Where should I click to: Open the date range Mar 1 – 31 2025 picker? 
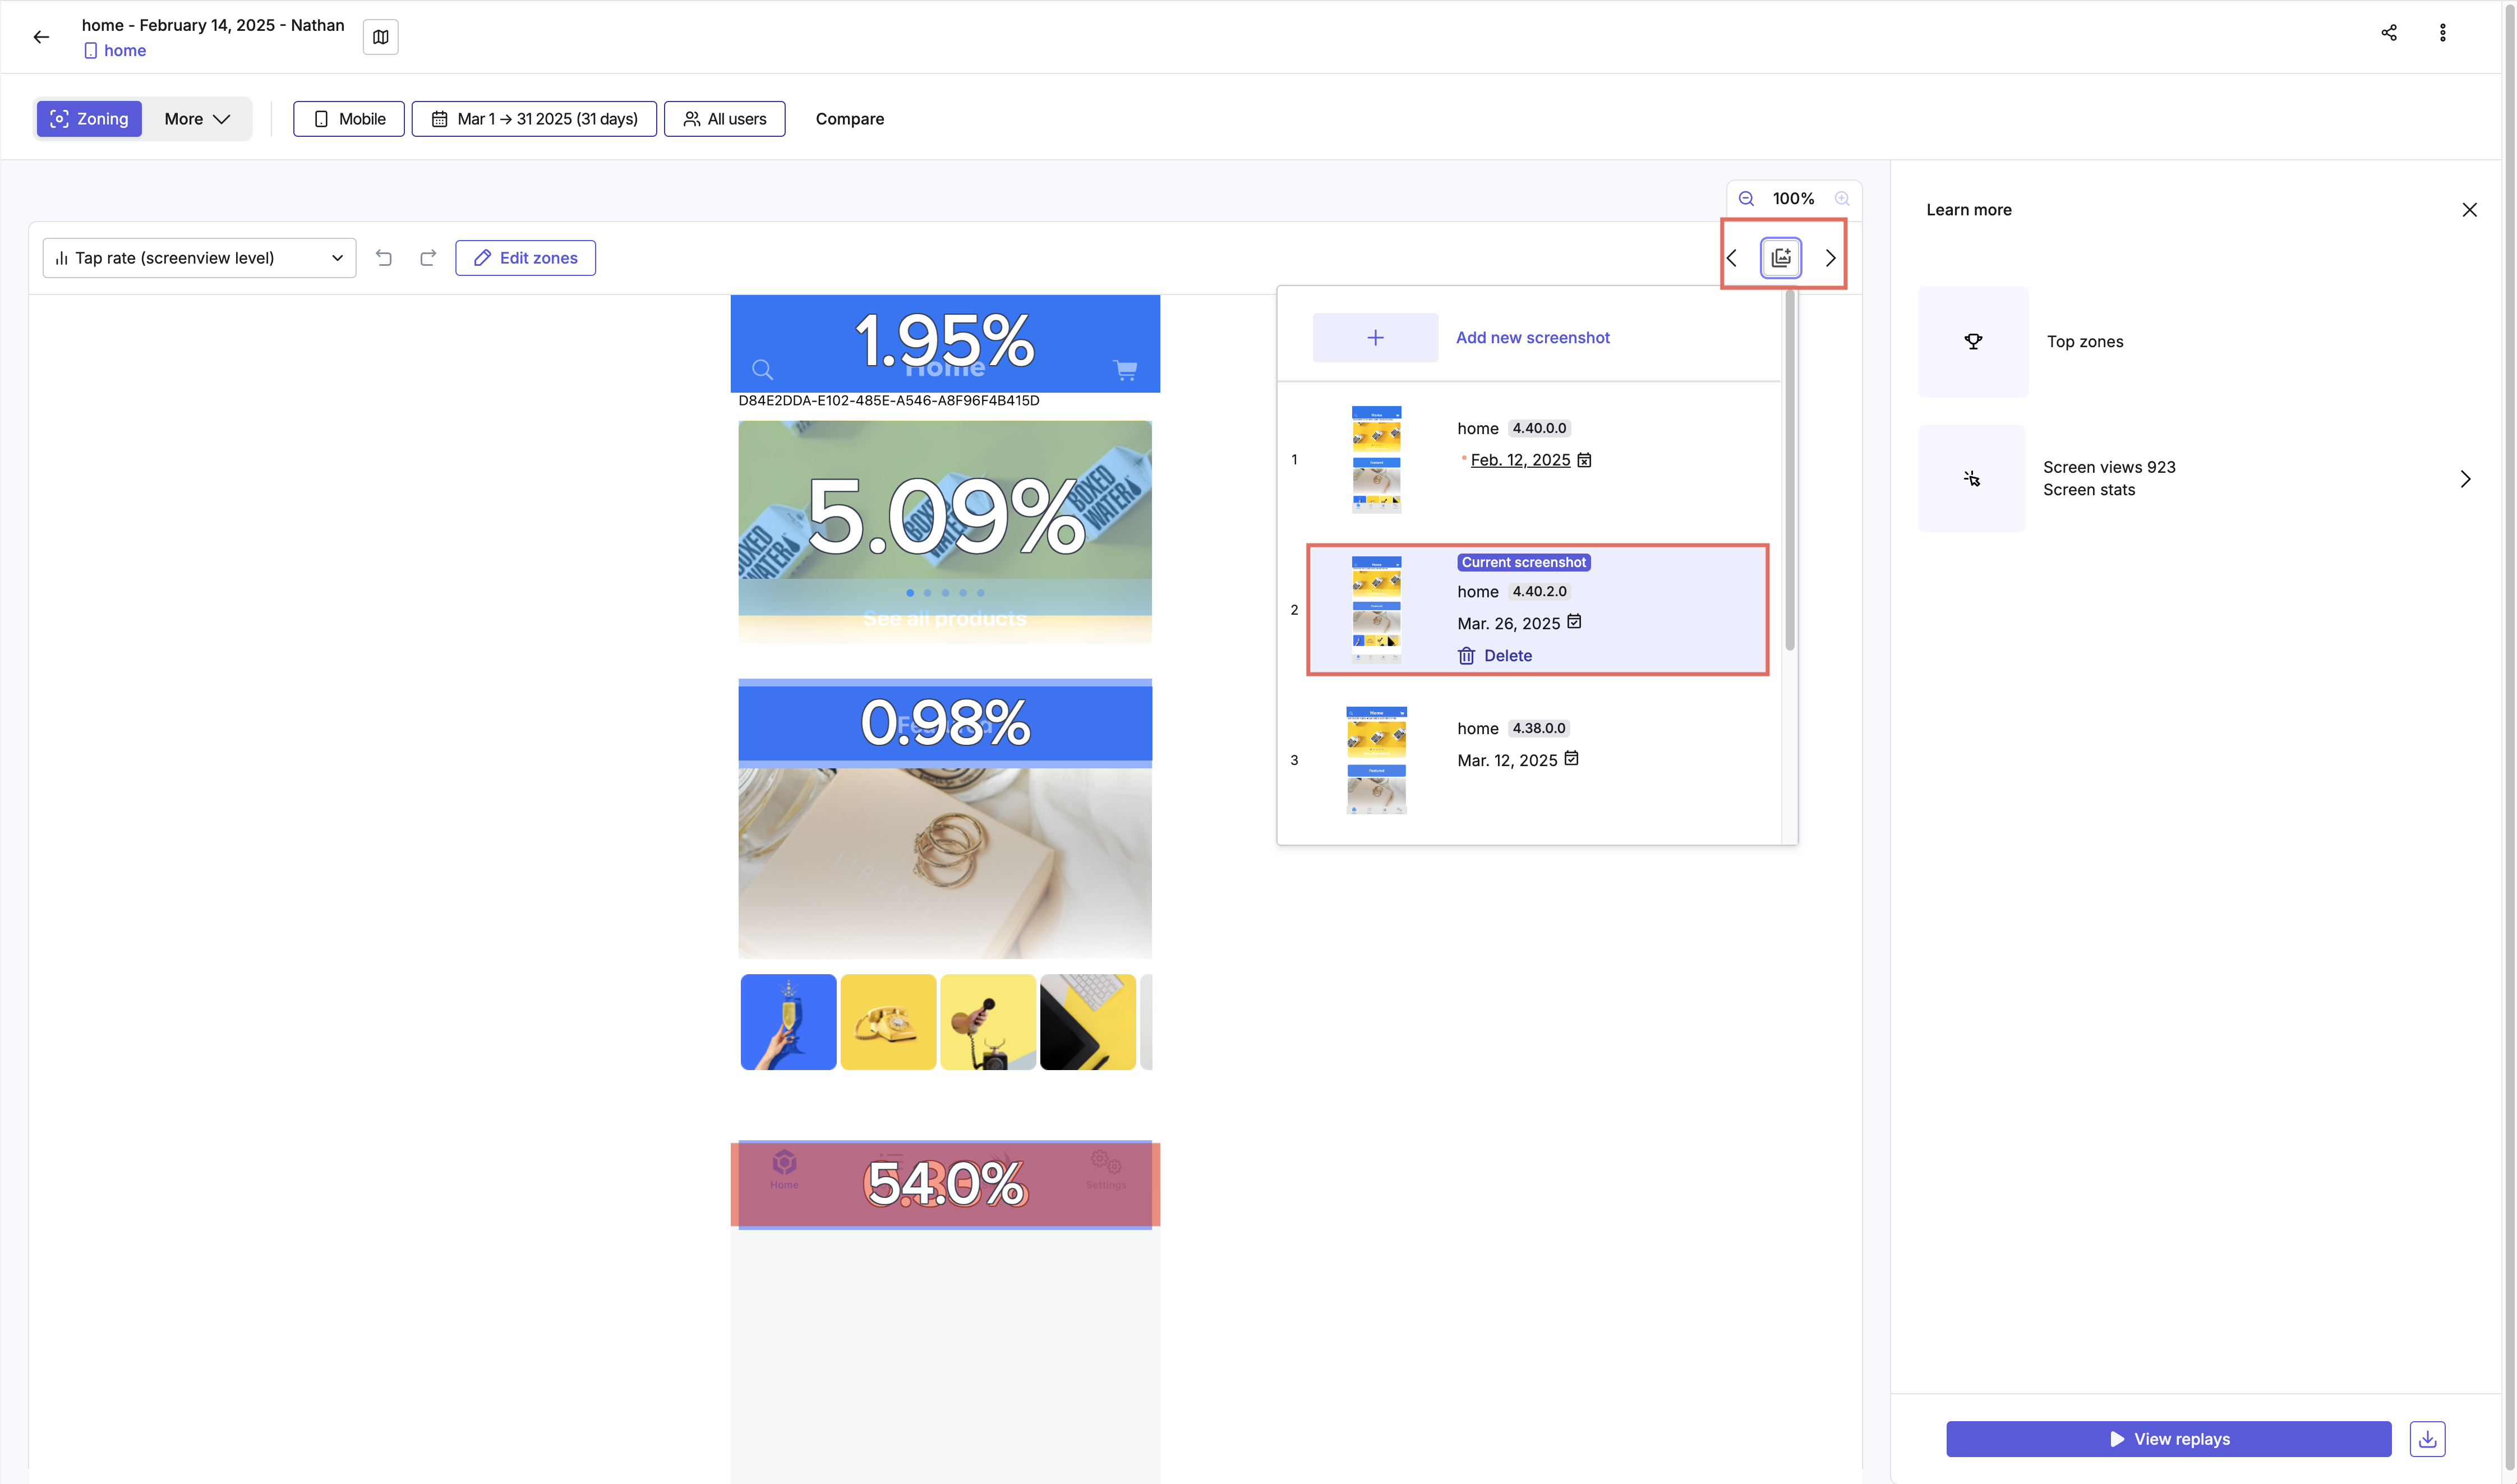534,119
